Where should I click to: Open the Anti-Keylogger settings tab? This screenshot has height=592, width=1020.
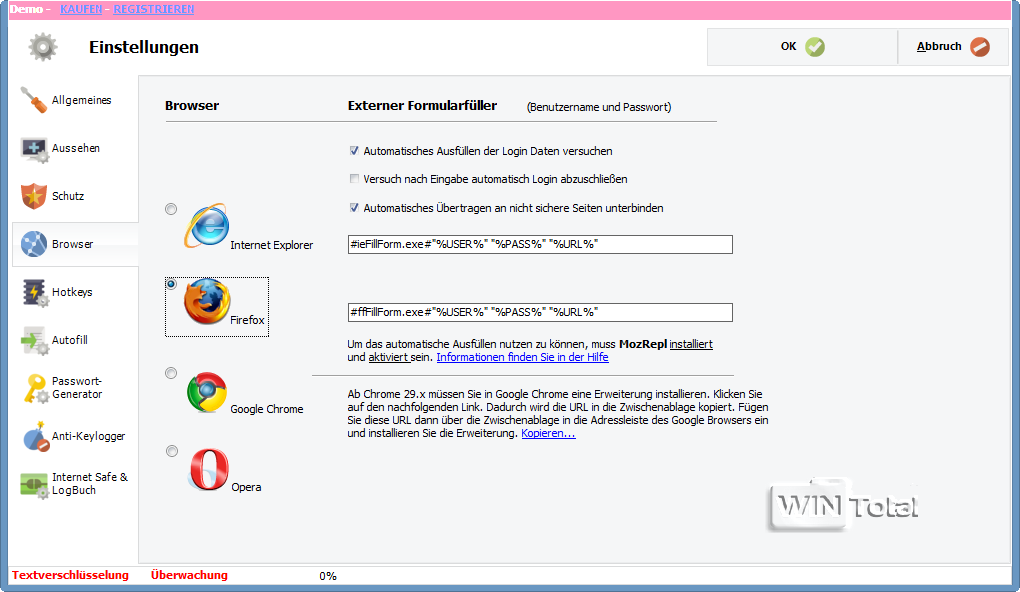[75, 437]
